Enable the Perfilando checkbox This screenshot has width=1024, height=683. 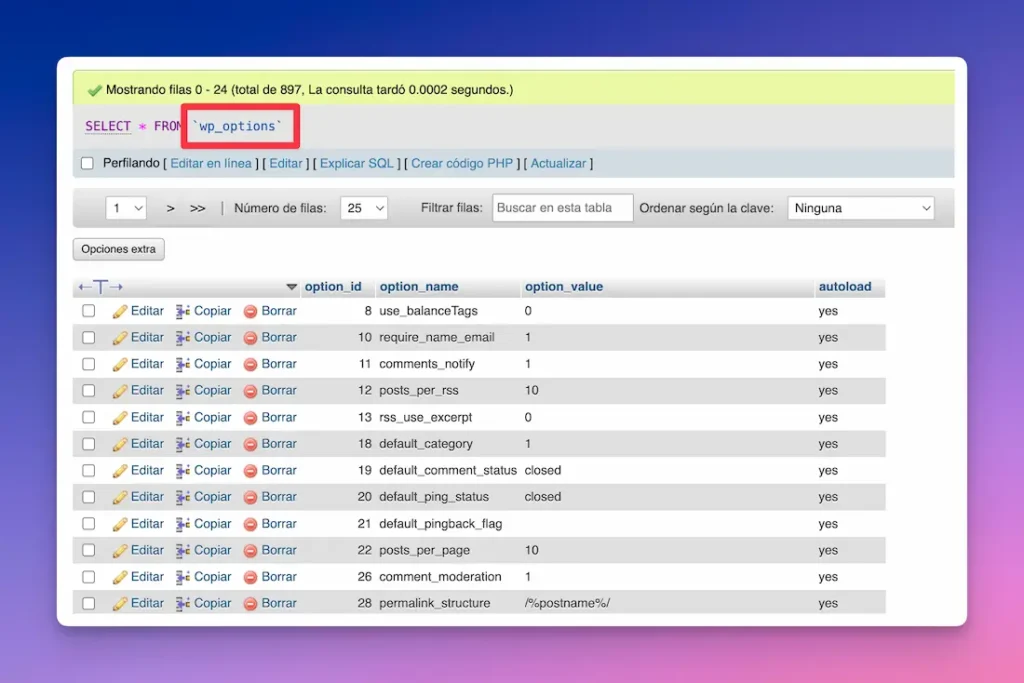(87, 162)
